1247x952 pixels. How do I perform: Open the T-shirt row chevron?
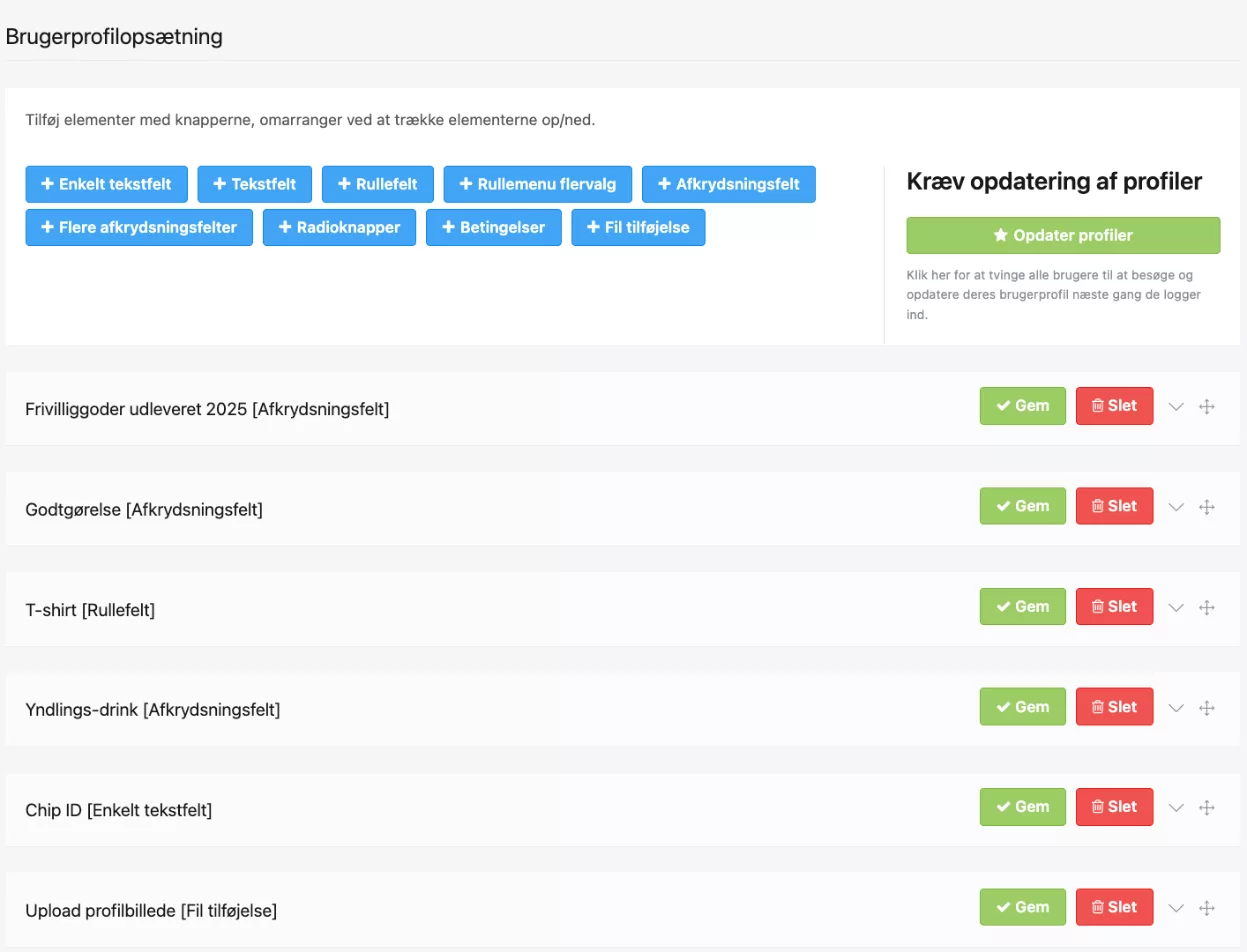1176,607
